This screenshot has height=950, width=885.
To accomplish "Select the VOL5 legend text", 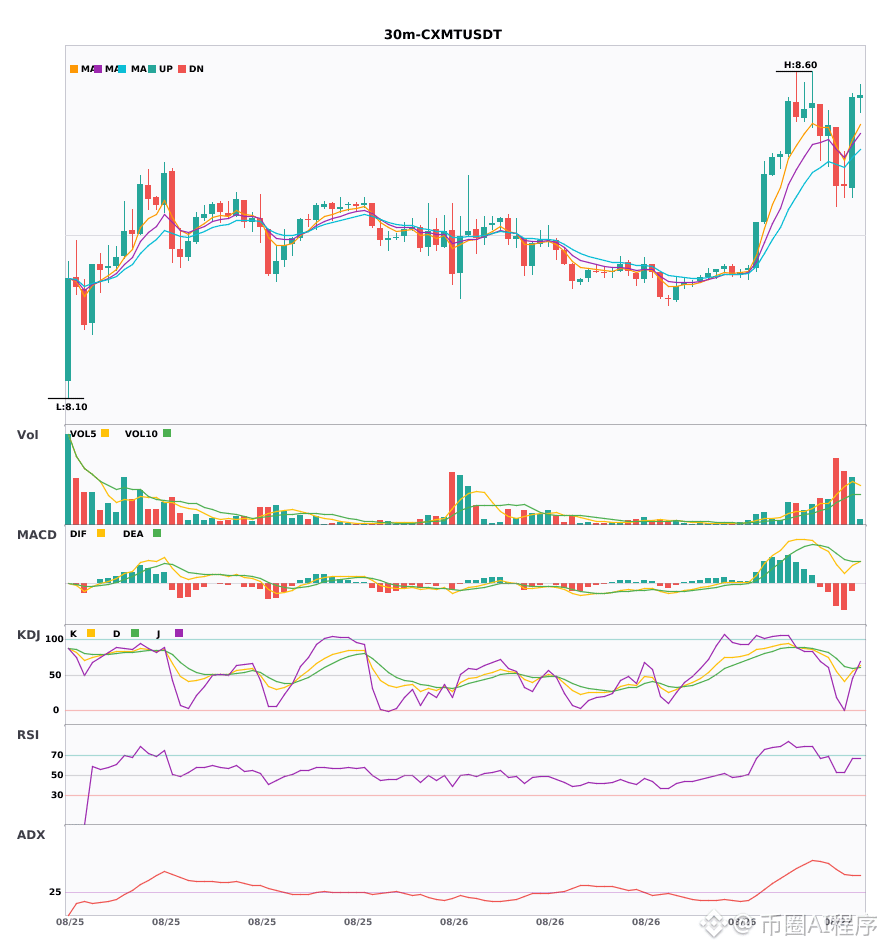I will pos(83,434).
